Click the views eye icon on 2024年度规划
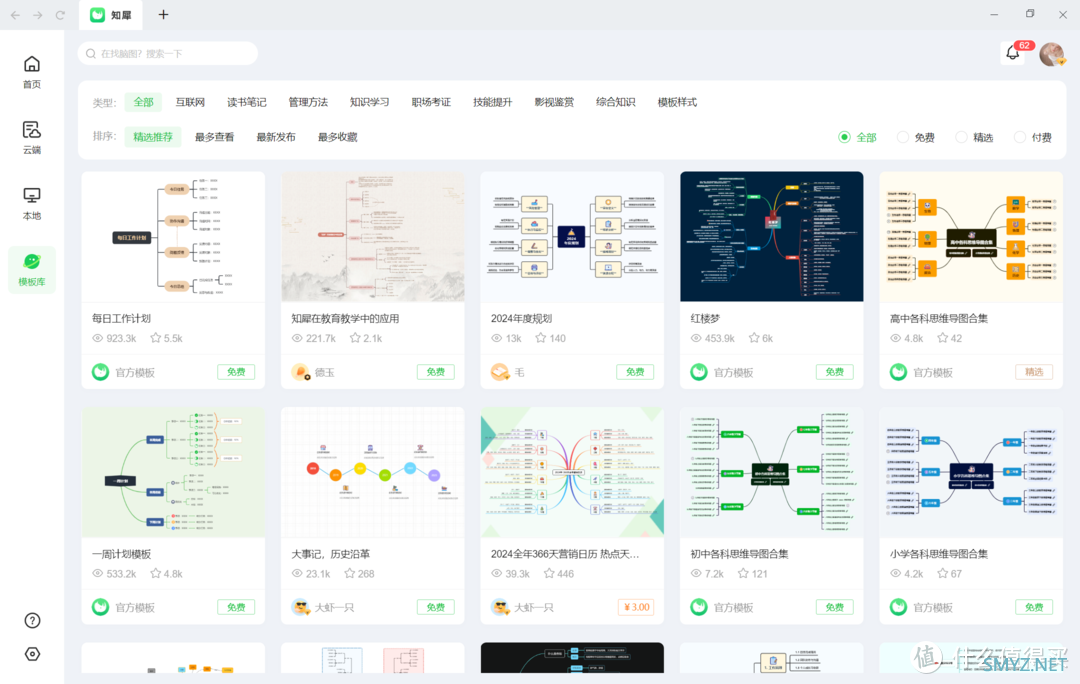1080x684 pixels. (497, 338)
